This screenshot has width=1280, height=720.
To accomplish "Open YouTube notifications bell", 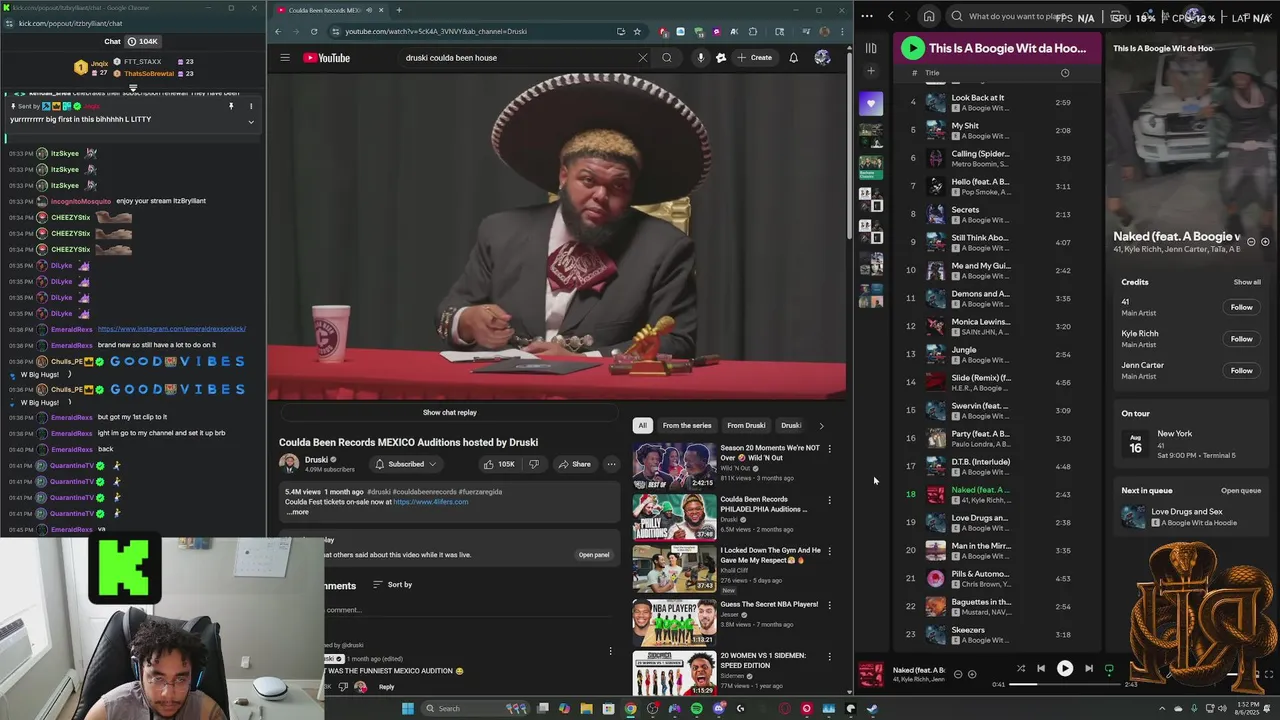I will 793,58.
